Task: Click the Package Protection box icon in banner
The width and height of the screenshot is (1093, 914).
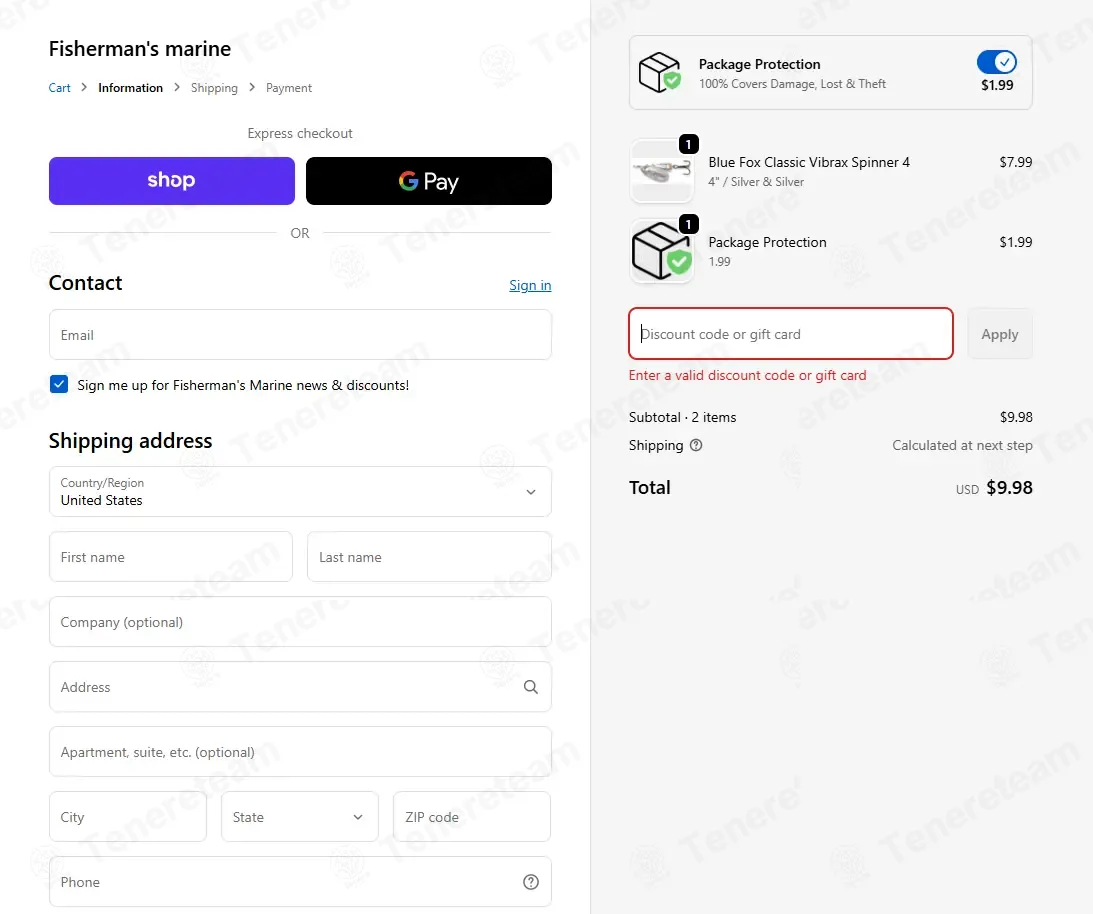Action: 659,72
